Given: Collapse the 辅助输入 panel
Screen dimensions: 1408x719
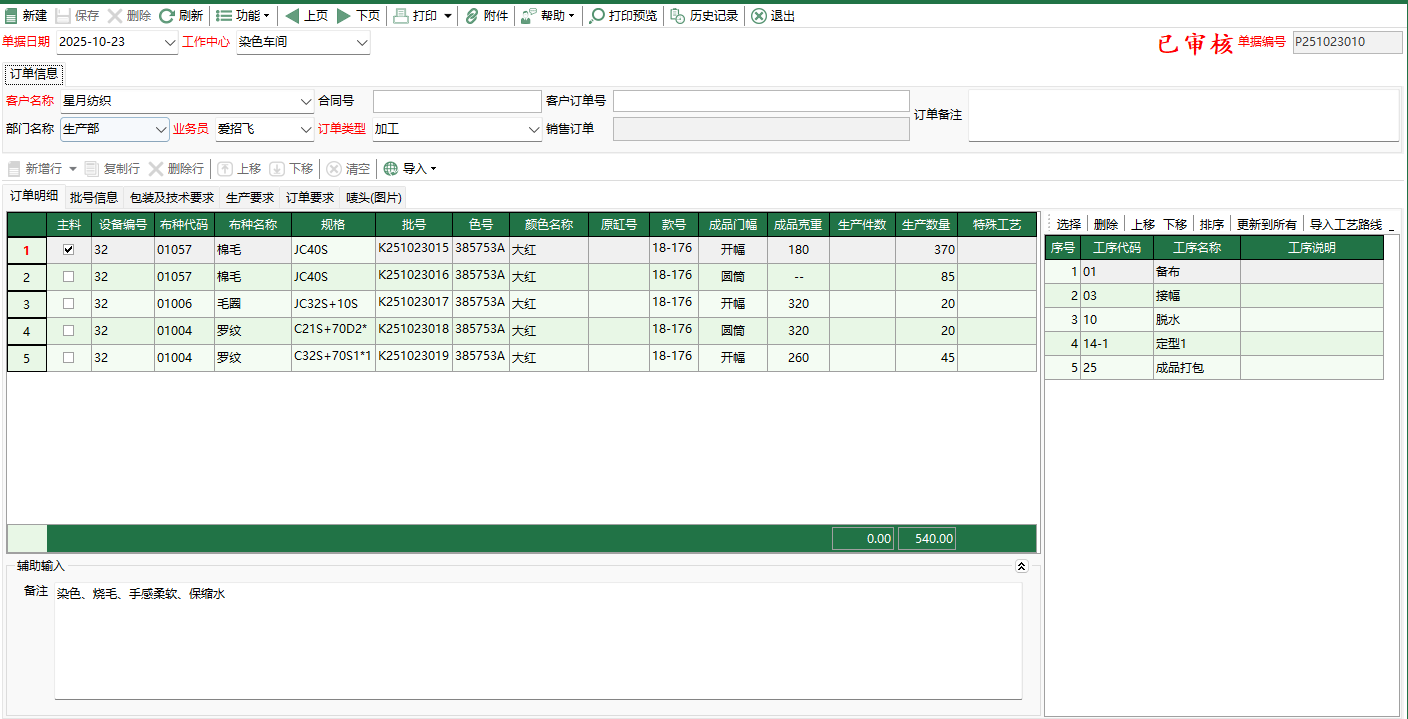Looking at the screenshot, I should (1021, 566).
